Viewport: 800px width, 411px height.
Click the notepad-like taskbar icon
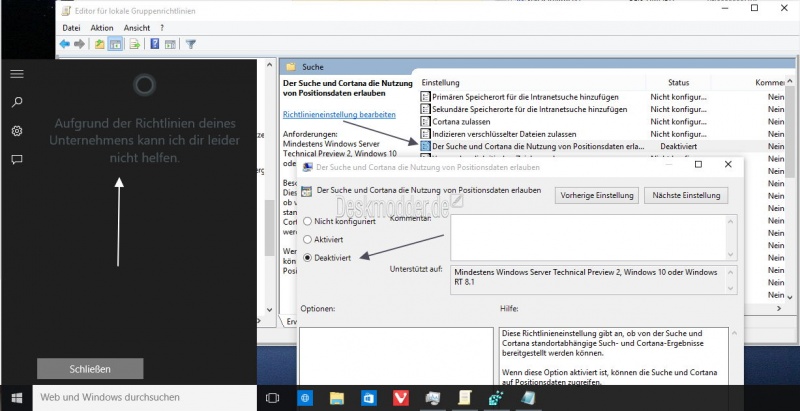[x=464, y=398]
